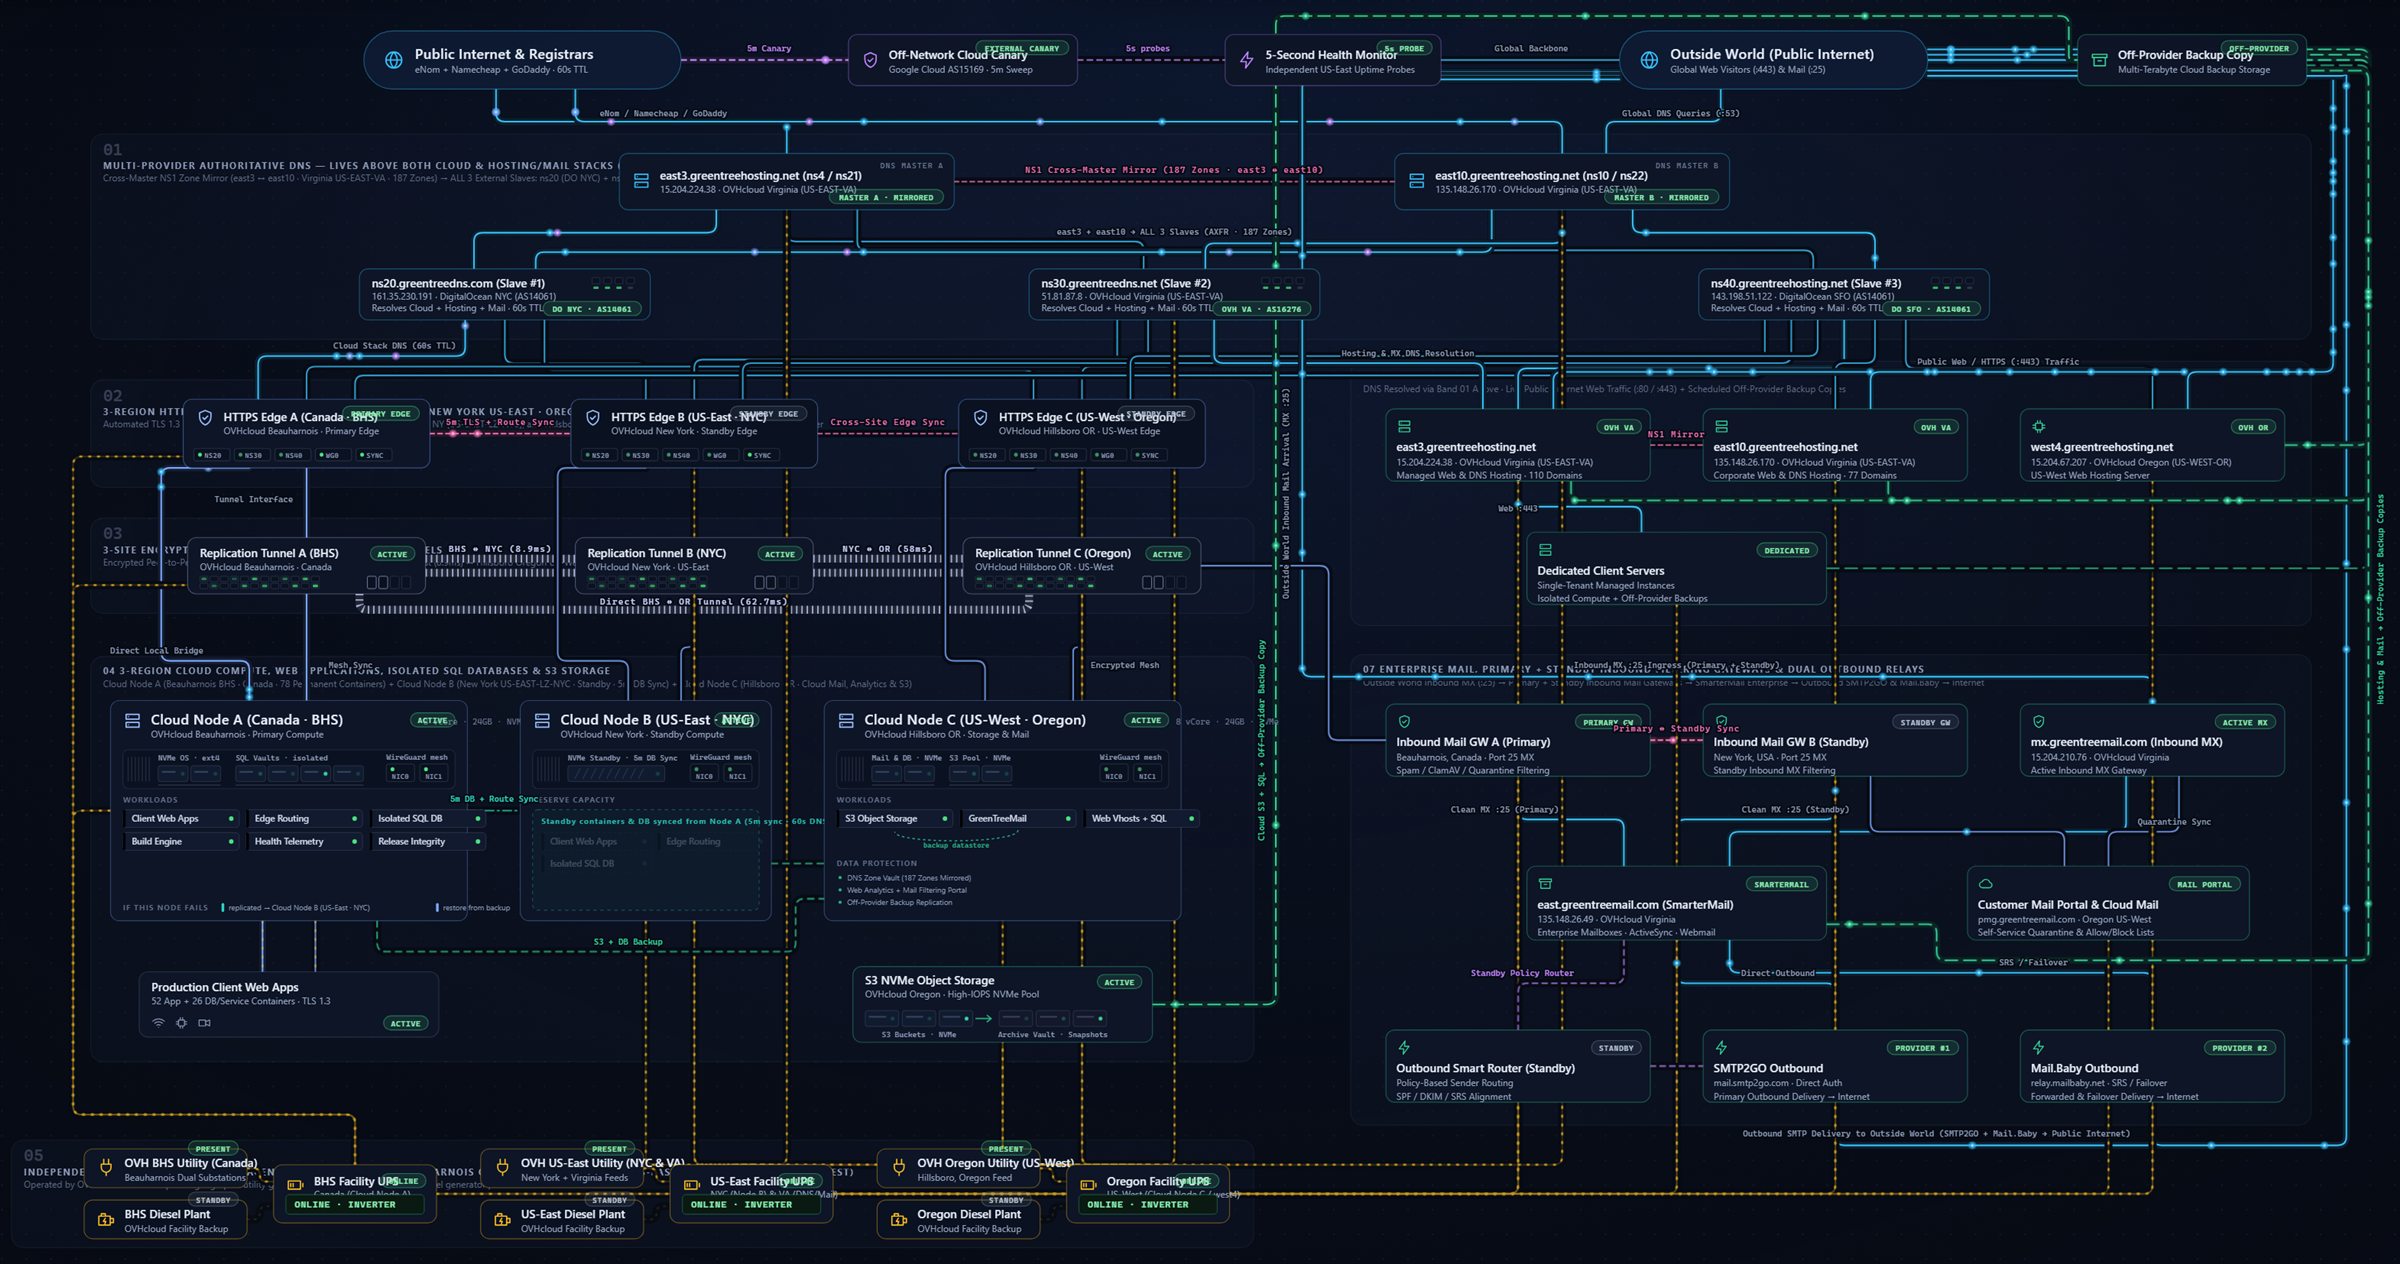
Task: Click the plug icon on OVH BHS Utility
Action: (x=106, y=1167)
